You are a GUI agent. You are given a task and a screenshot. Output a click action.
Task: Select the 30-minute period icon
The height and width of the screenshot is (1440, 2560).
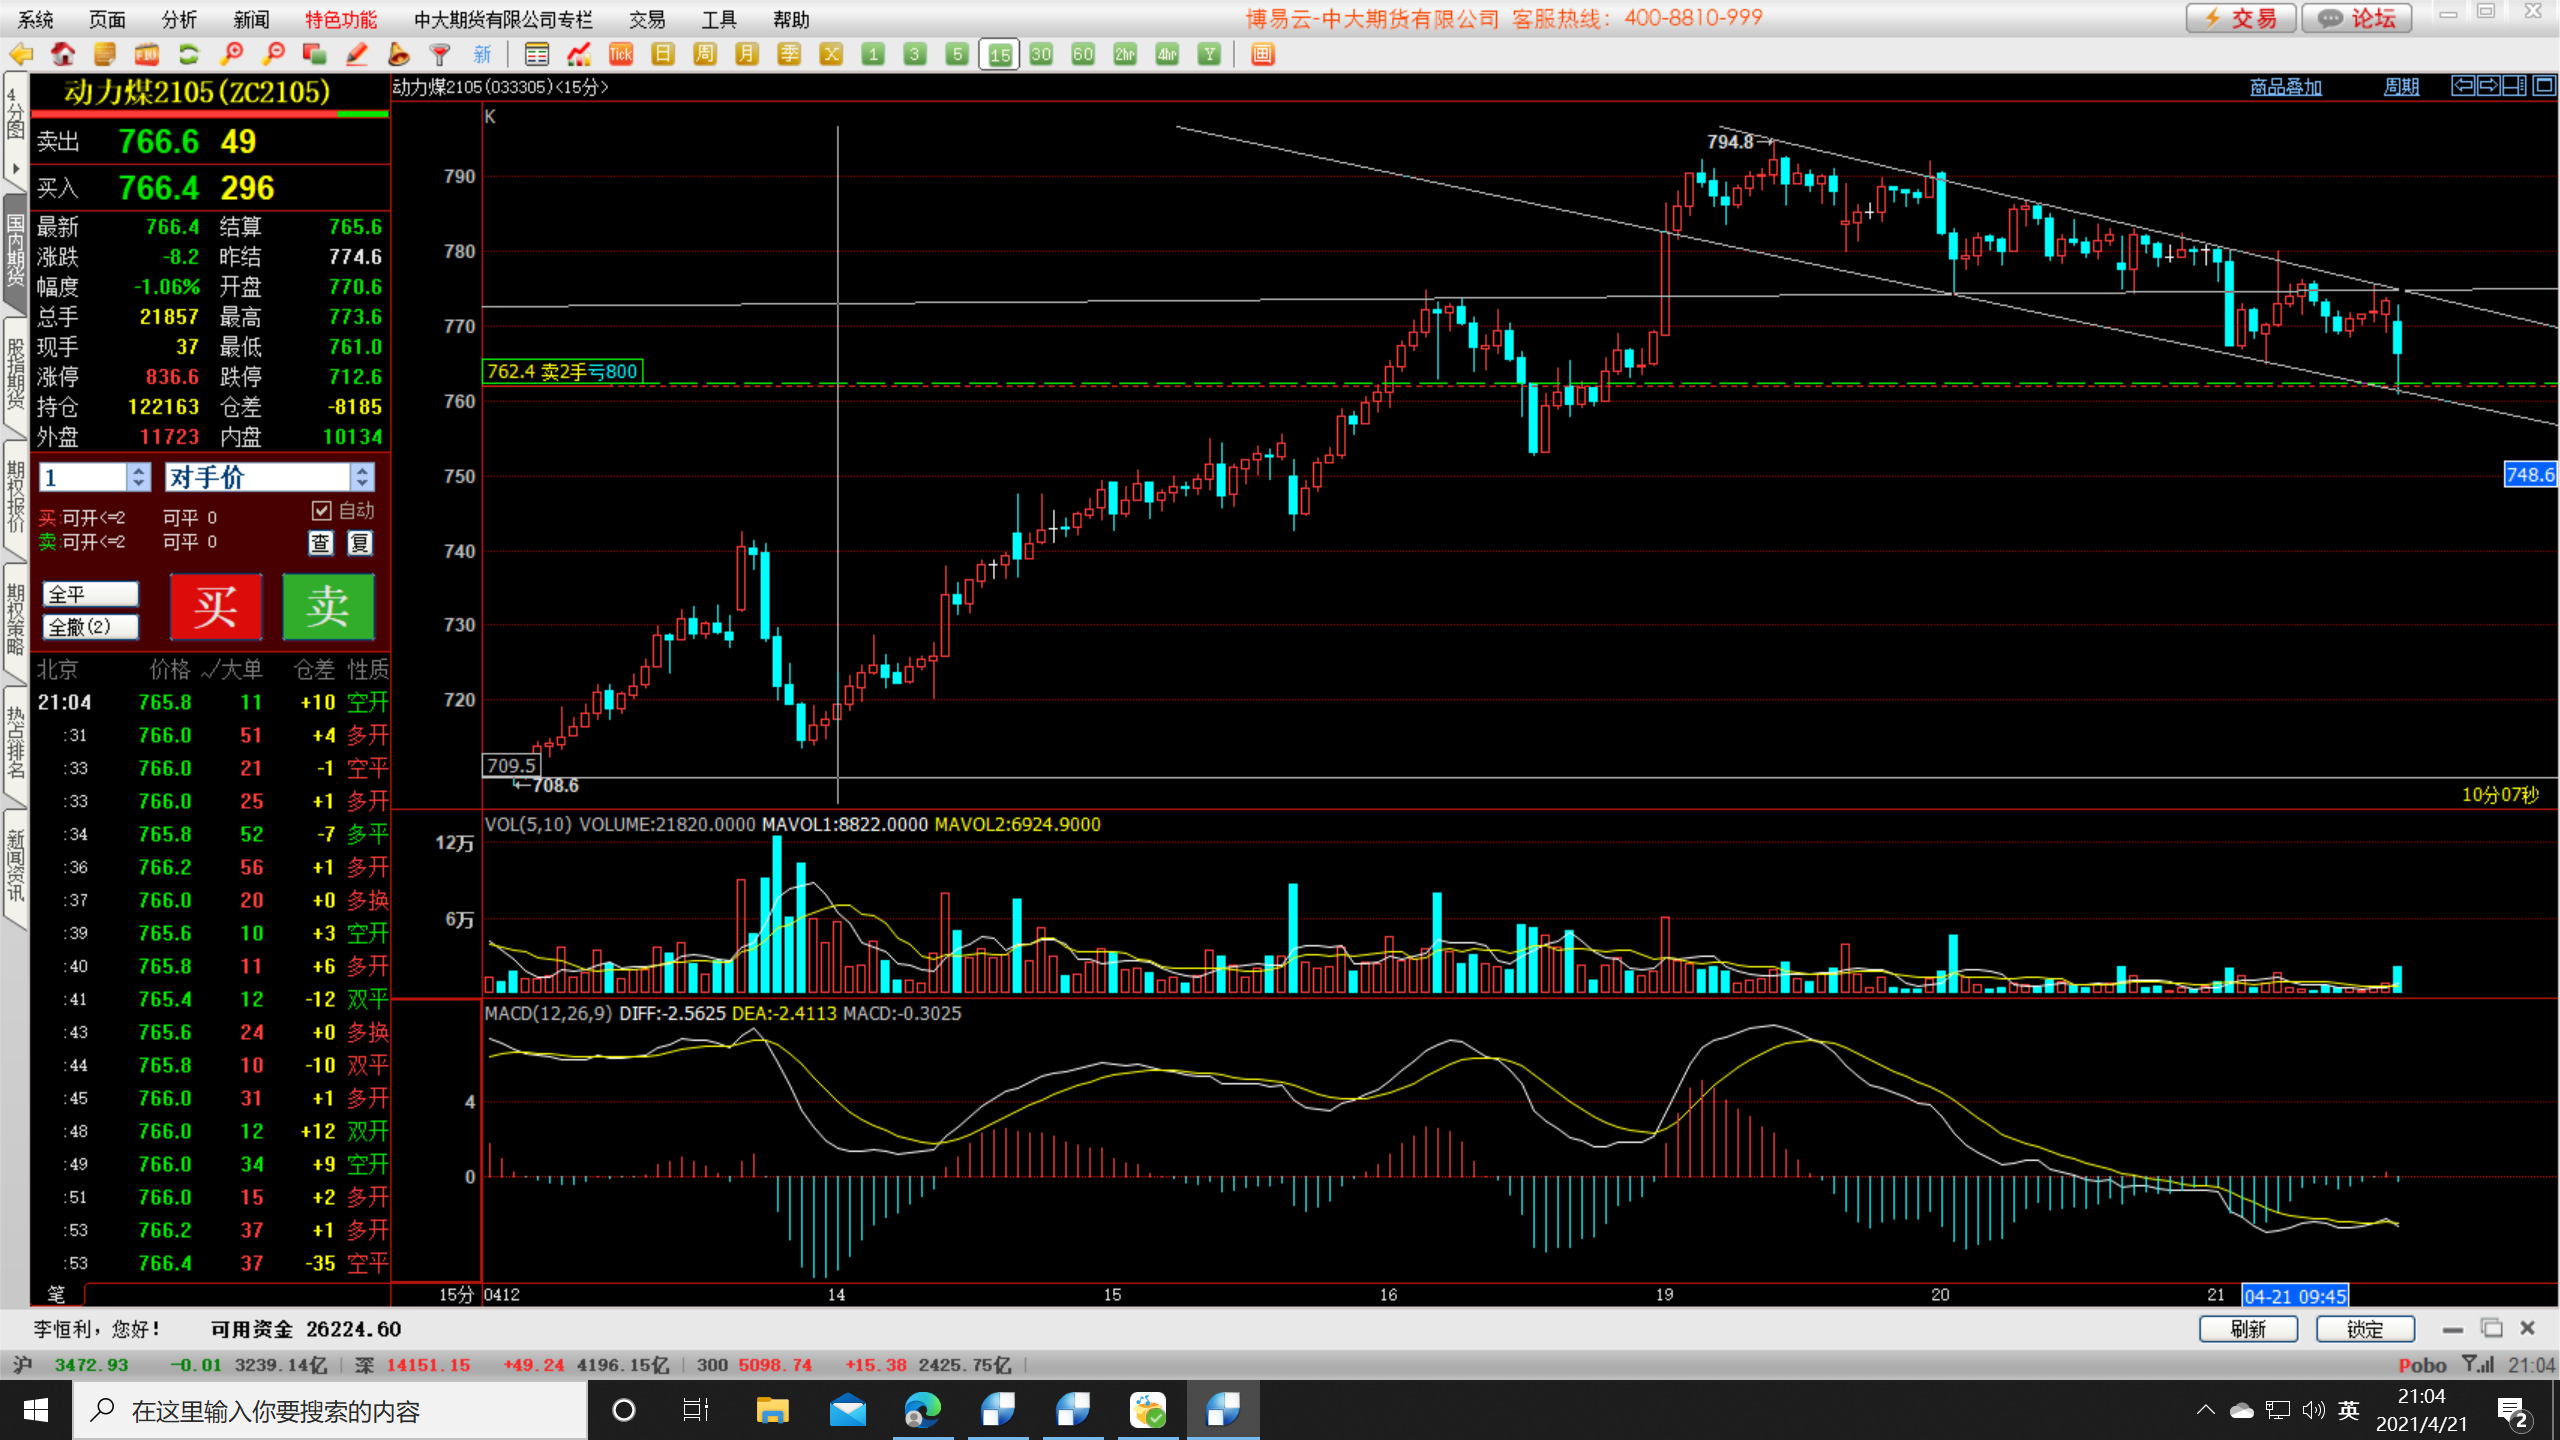coord(1041,54)
